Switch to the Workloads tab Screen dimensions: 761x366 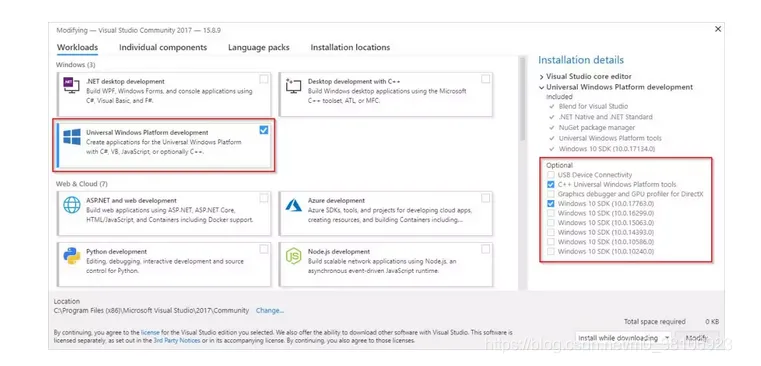pyautogui.click(x=77, y=48)
